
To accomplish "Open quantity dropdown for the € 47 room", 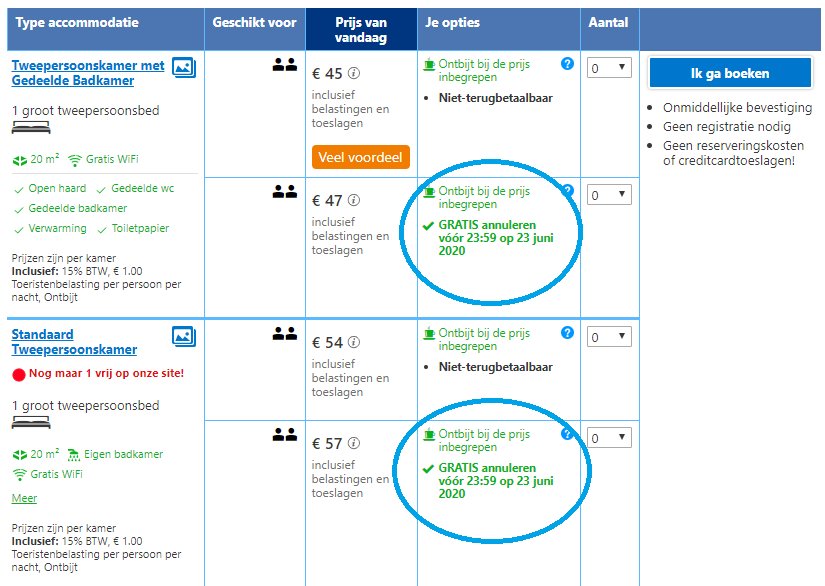I will pos(609,195).
